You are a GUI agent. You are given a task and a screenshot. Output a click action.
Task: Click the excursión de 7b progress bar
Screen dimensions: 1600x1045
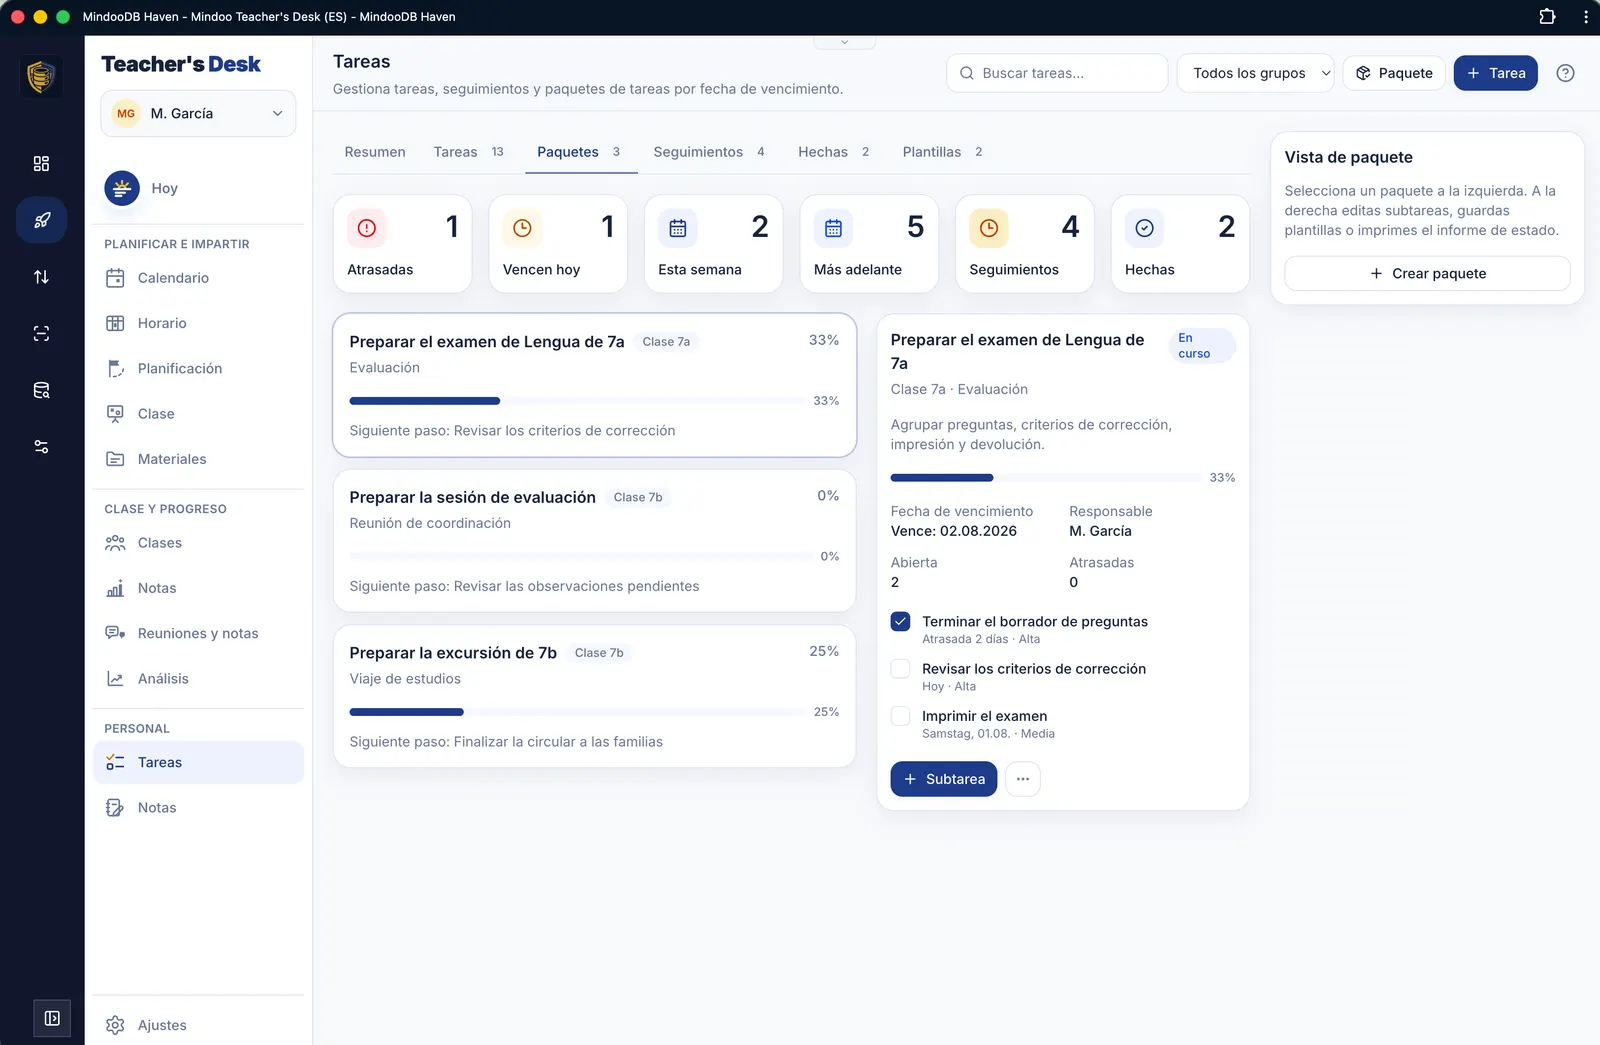coord(577,712)
